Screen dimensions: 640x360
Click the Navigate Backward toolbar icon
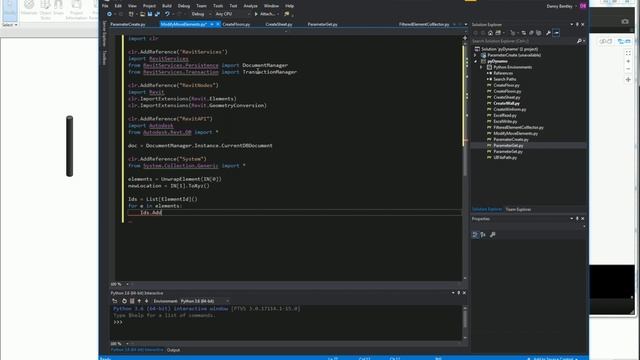click(x=109, y=14)
